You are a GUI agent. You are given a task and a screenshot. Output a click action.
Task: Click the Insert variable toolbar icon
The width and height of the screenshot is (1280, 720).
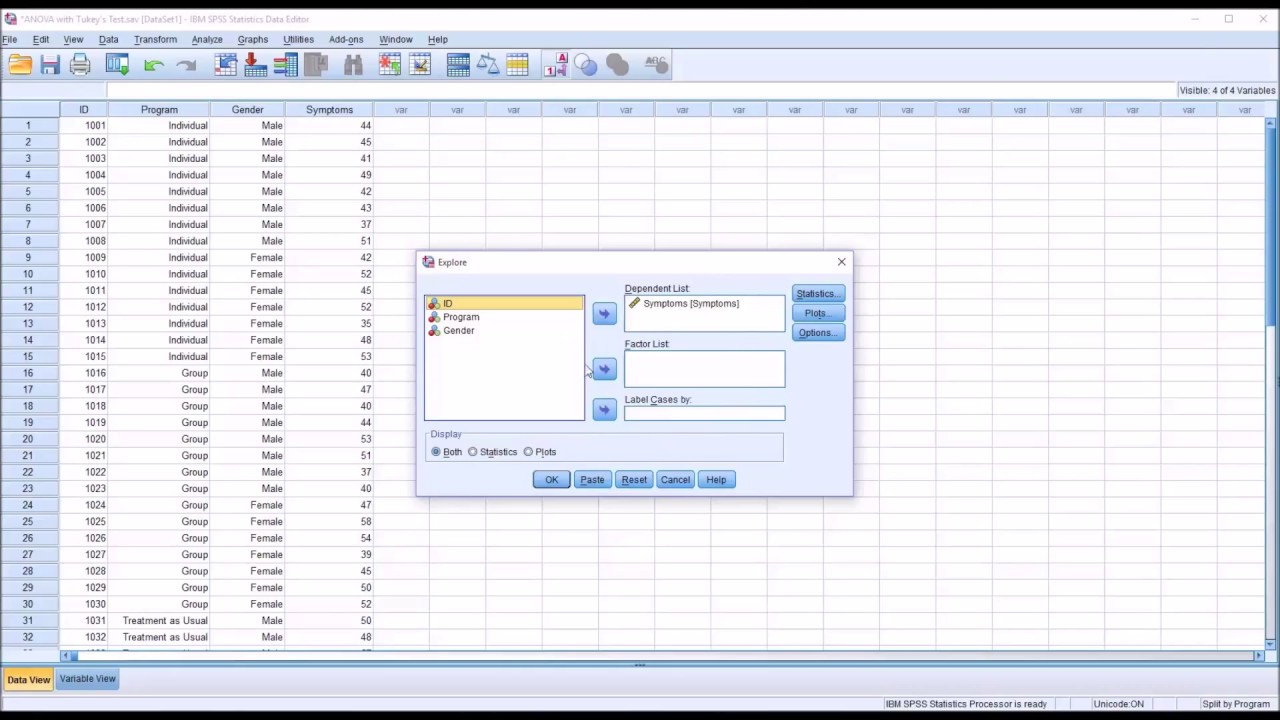(420, 65)
